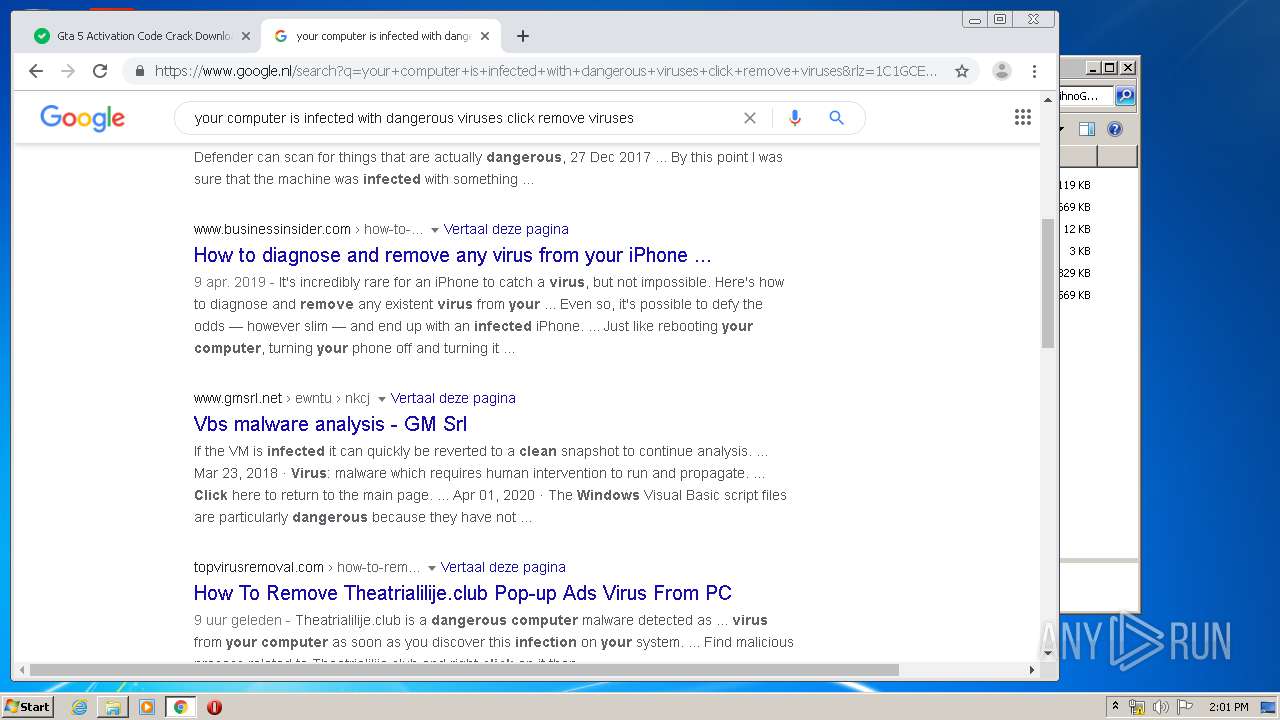1280x720 pixels.
Task: Open Internet Explorer from the taskbar
Action: pos(79,707)
